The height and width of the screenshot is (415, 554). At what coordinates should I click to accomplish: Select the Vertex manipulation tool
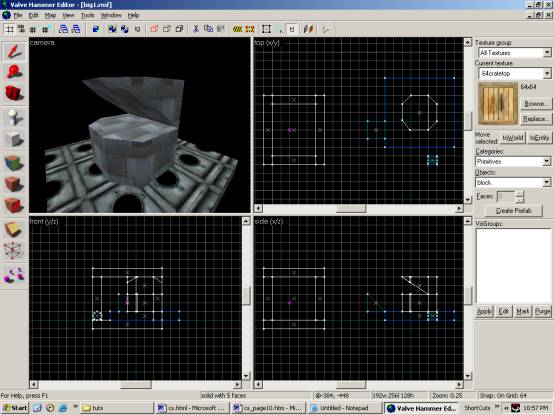click(x=14, y=251)
